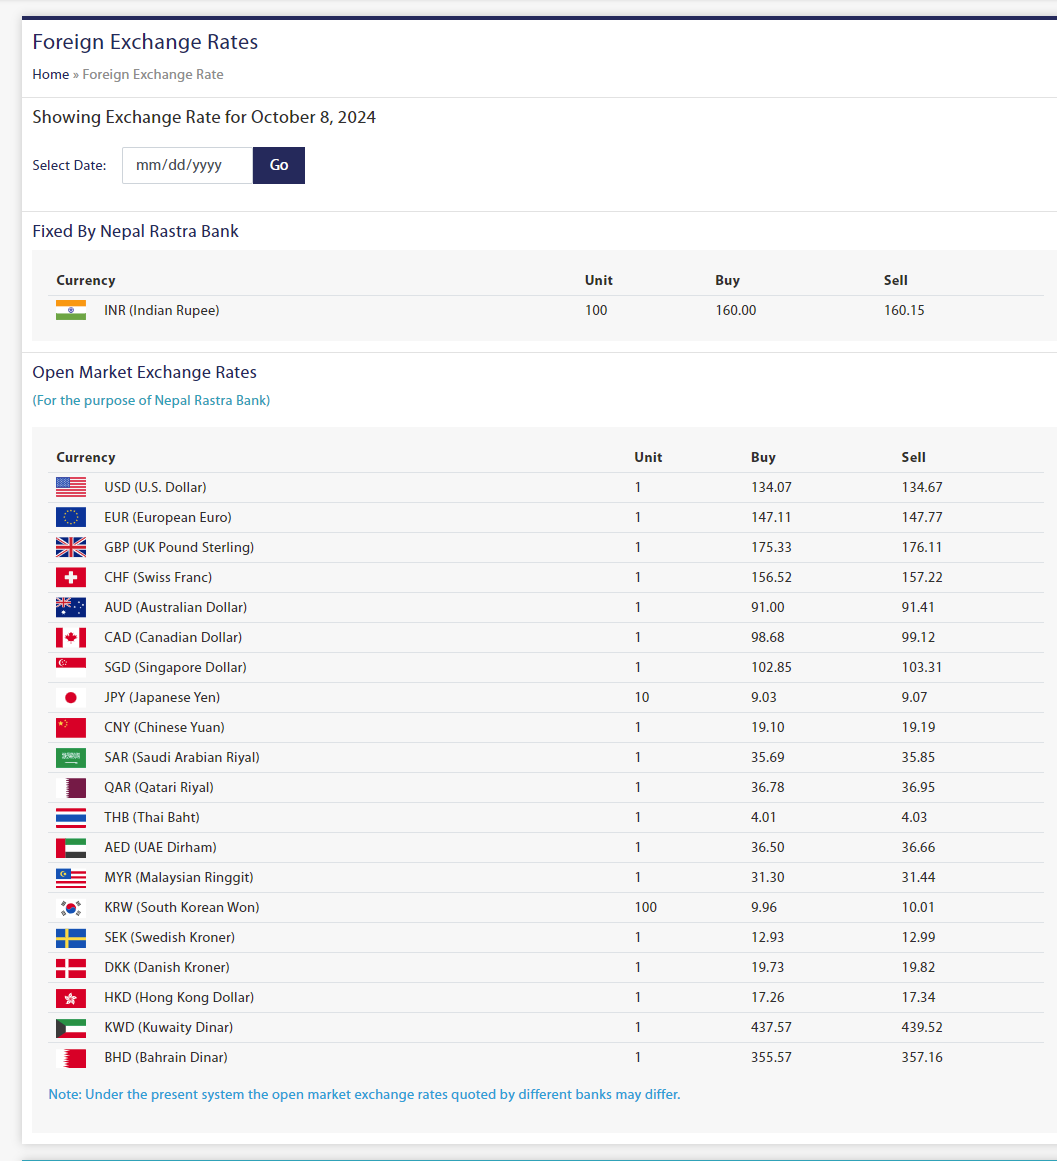Screen dimensions: 1057x1161
Task: Click the Hong Kong flag beside HKD
Action: click(x=71, y=997)
